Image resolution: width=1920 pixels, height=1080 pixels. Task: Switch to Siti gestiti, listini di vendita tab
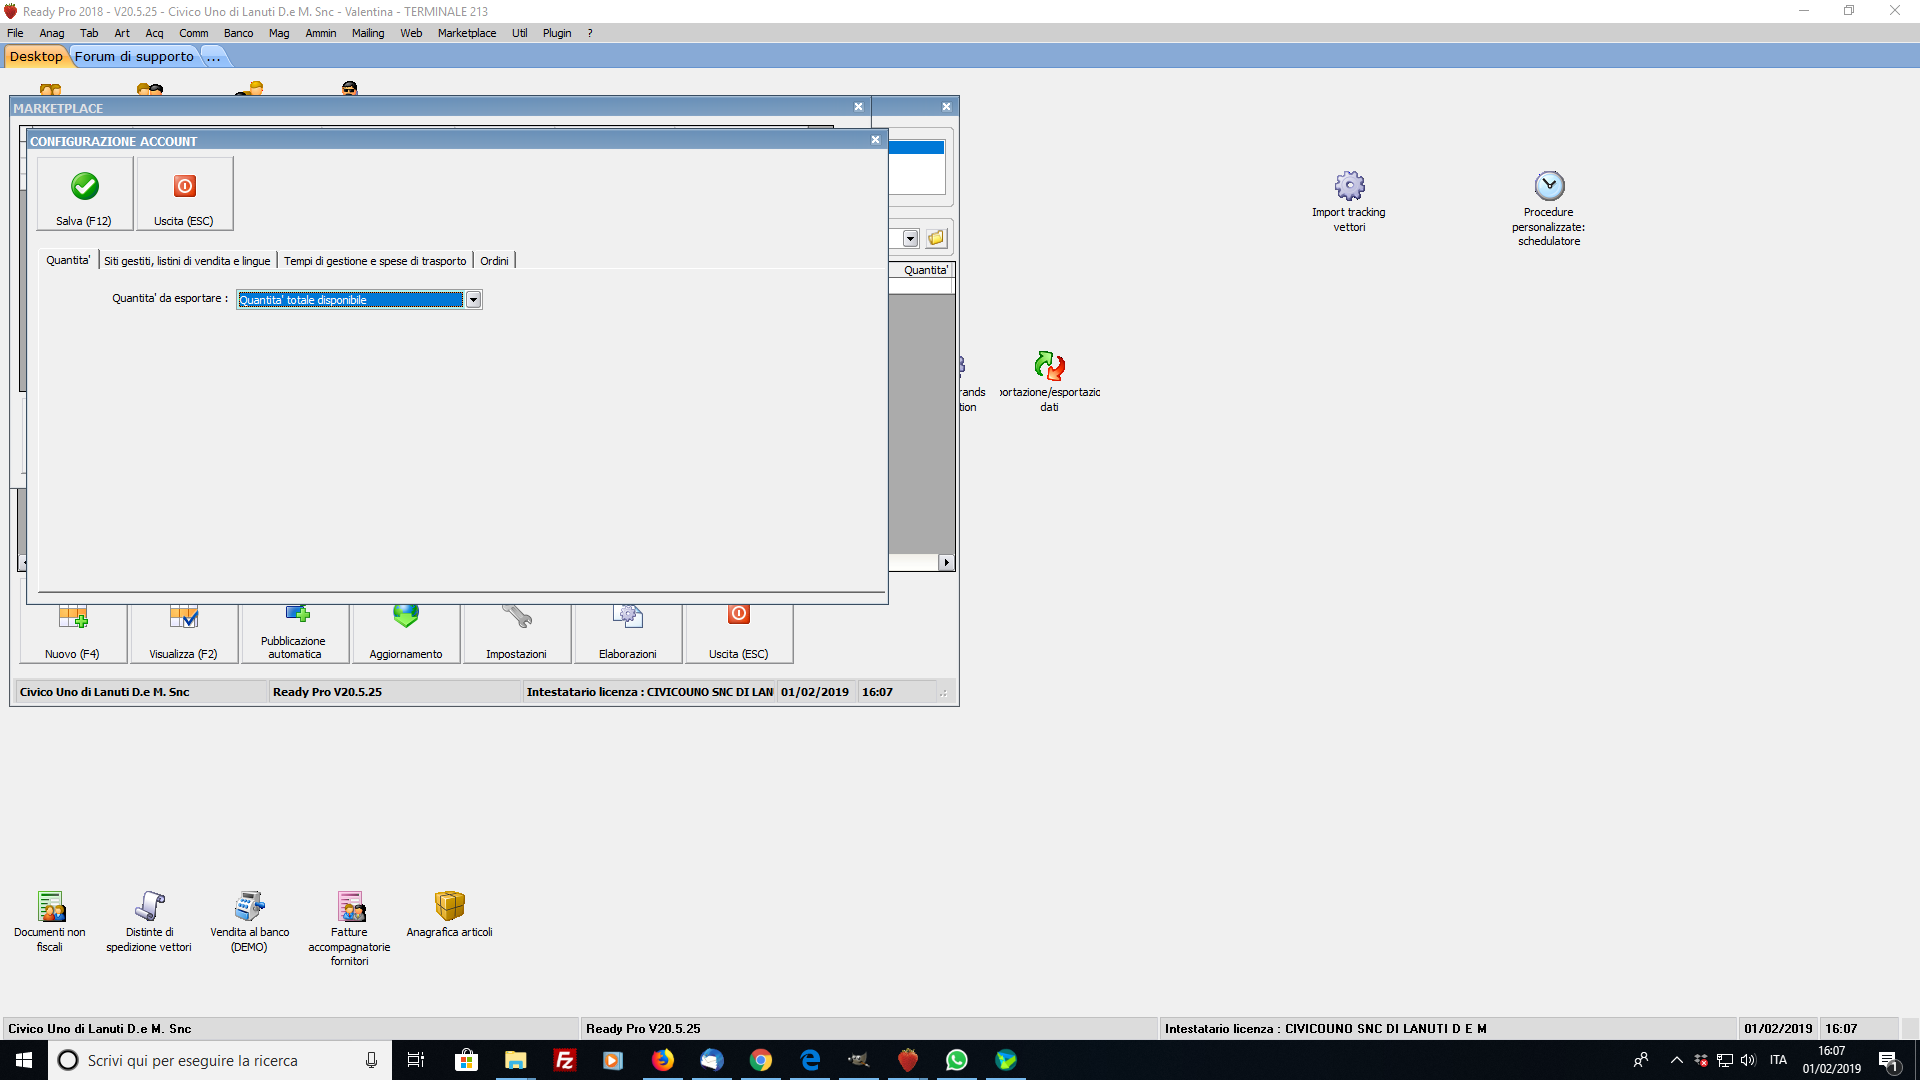point(187,261)
